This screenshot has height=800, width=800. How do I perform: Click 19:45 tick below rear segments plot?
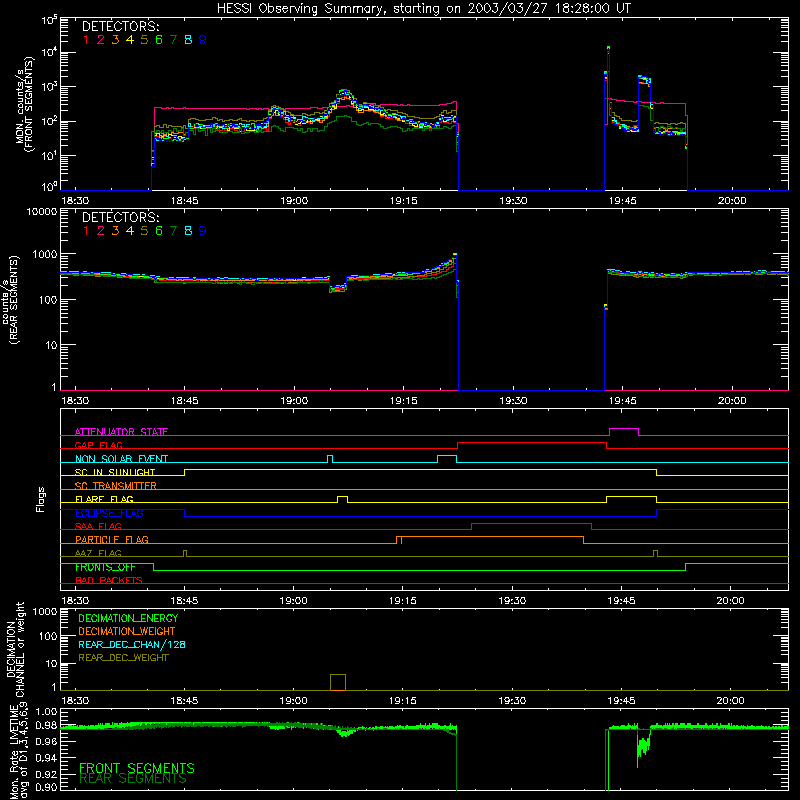click(x=623, y=401)
